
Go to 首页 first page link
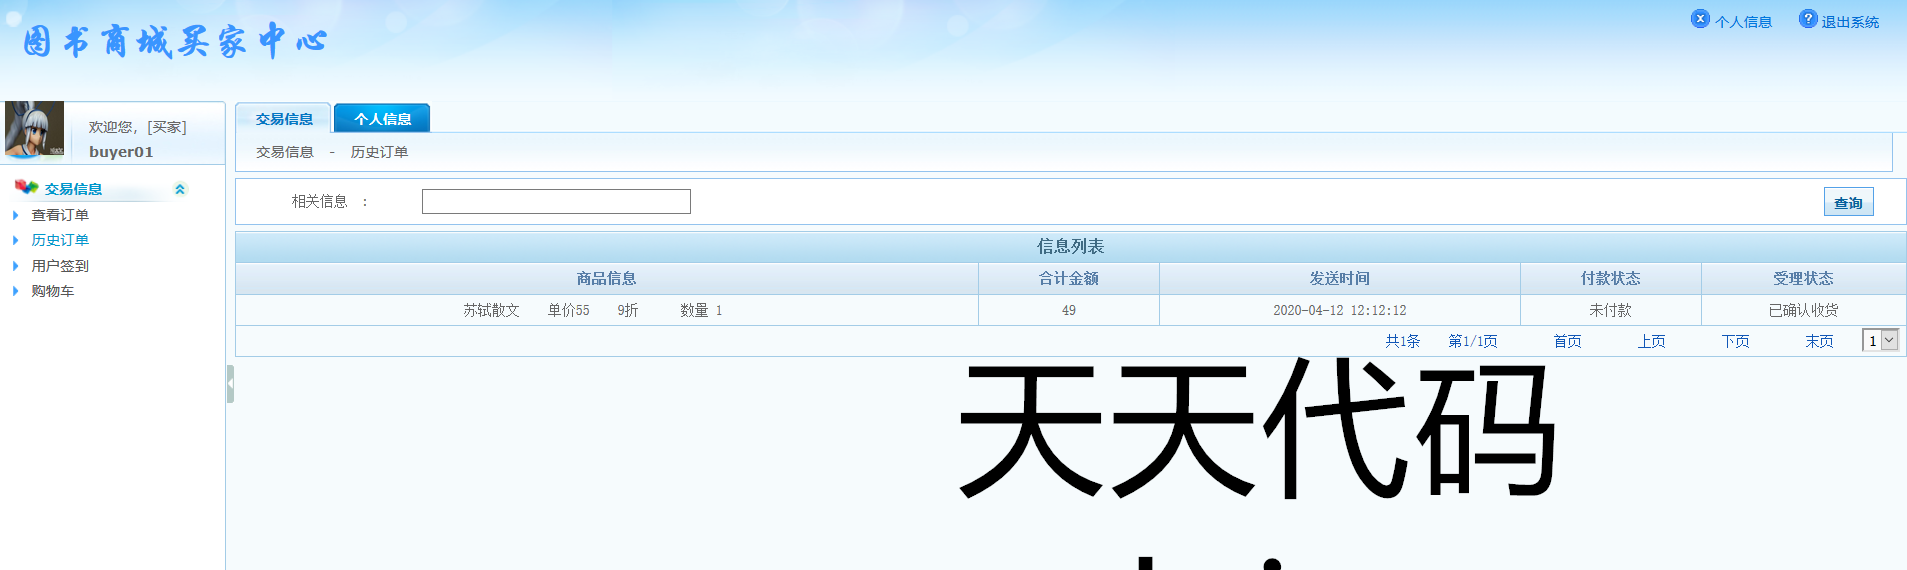1567,341
